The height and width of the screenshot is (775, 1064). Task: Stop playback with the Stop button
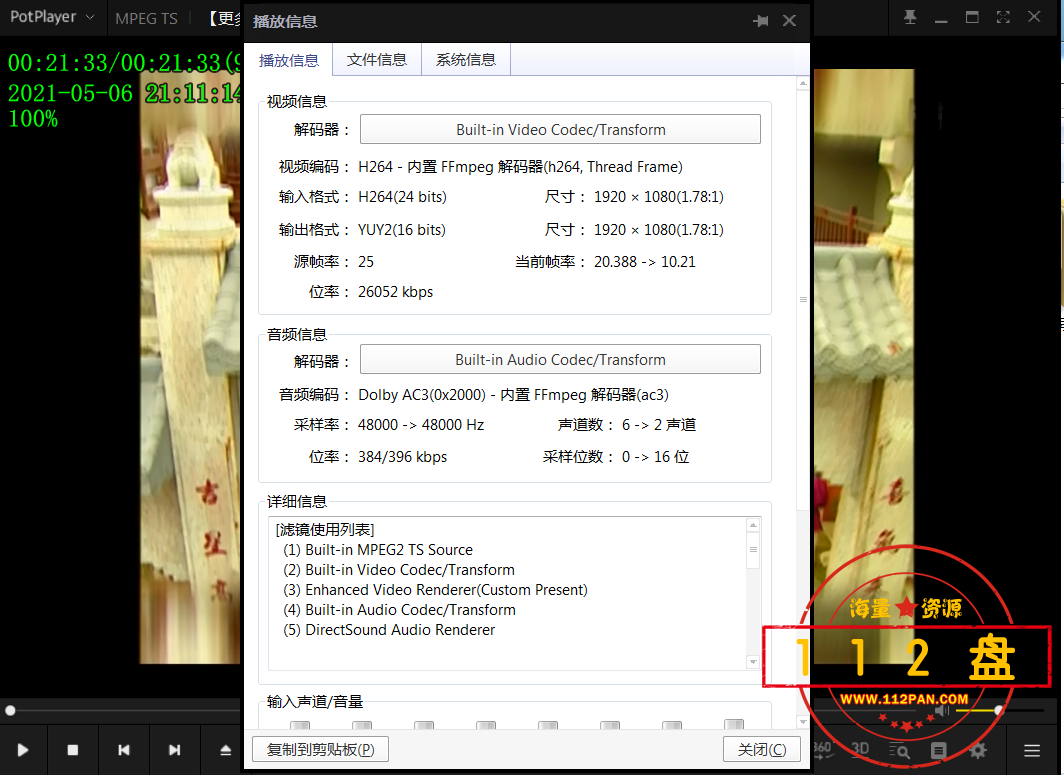click(x=73, y=750)
